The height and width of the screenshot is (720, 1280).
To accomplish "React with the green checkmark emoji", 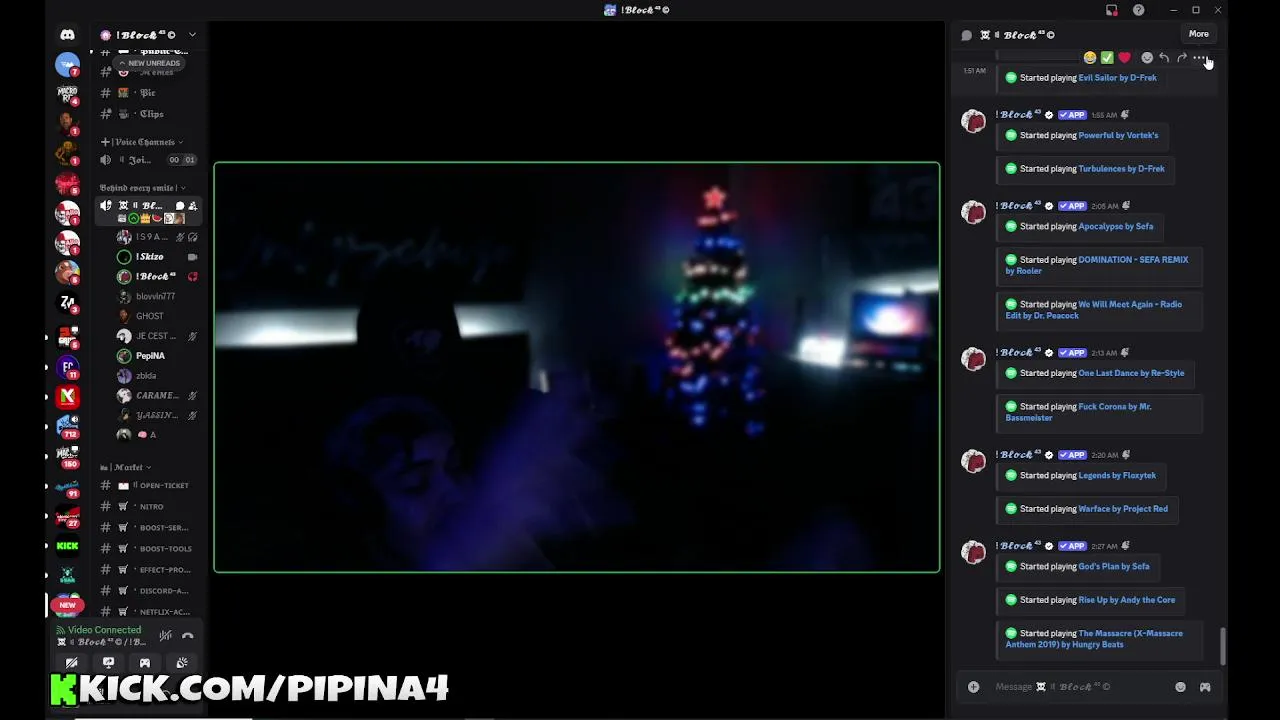I will point(1107,58).
